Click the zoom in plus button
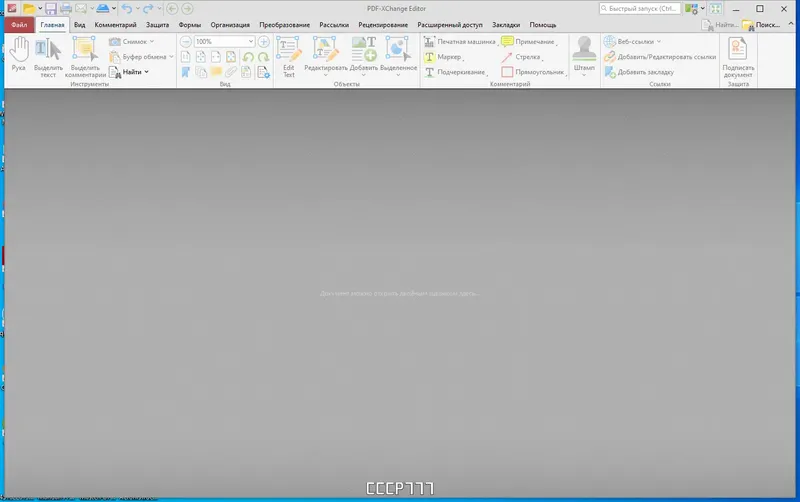 (x=264, y=41)
